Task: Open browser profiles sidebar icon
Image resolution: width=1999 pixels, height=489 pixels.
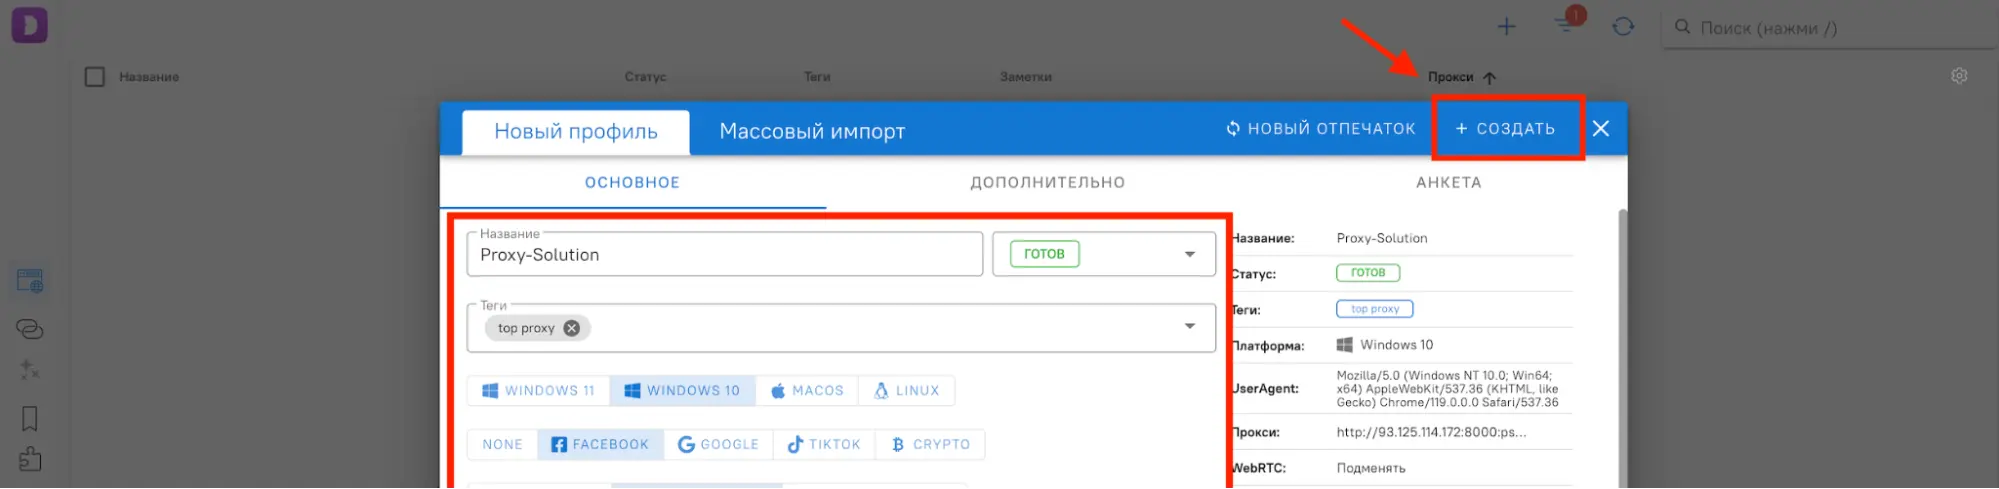Action: point(30,281)
